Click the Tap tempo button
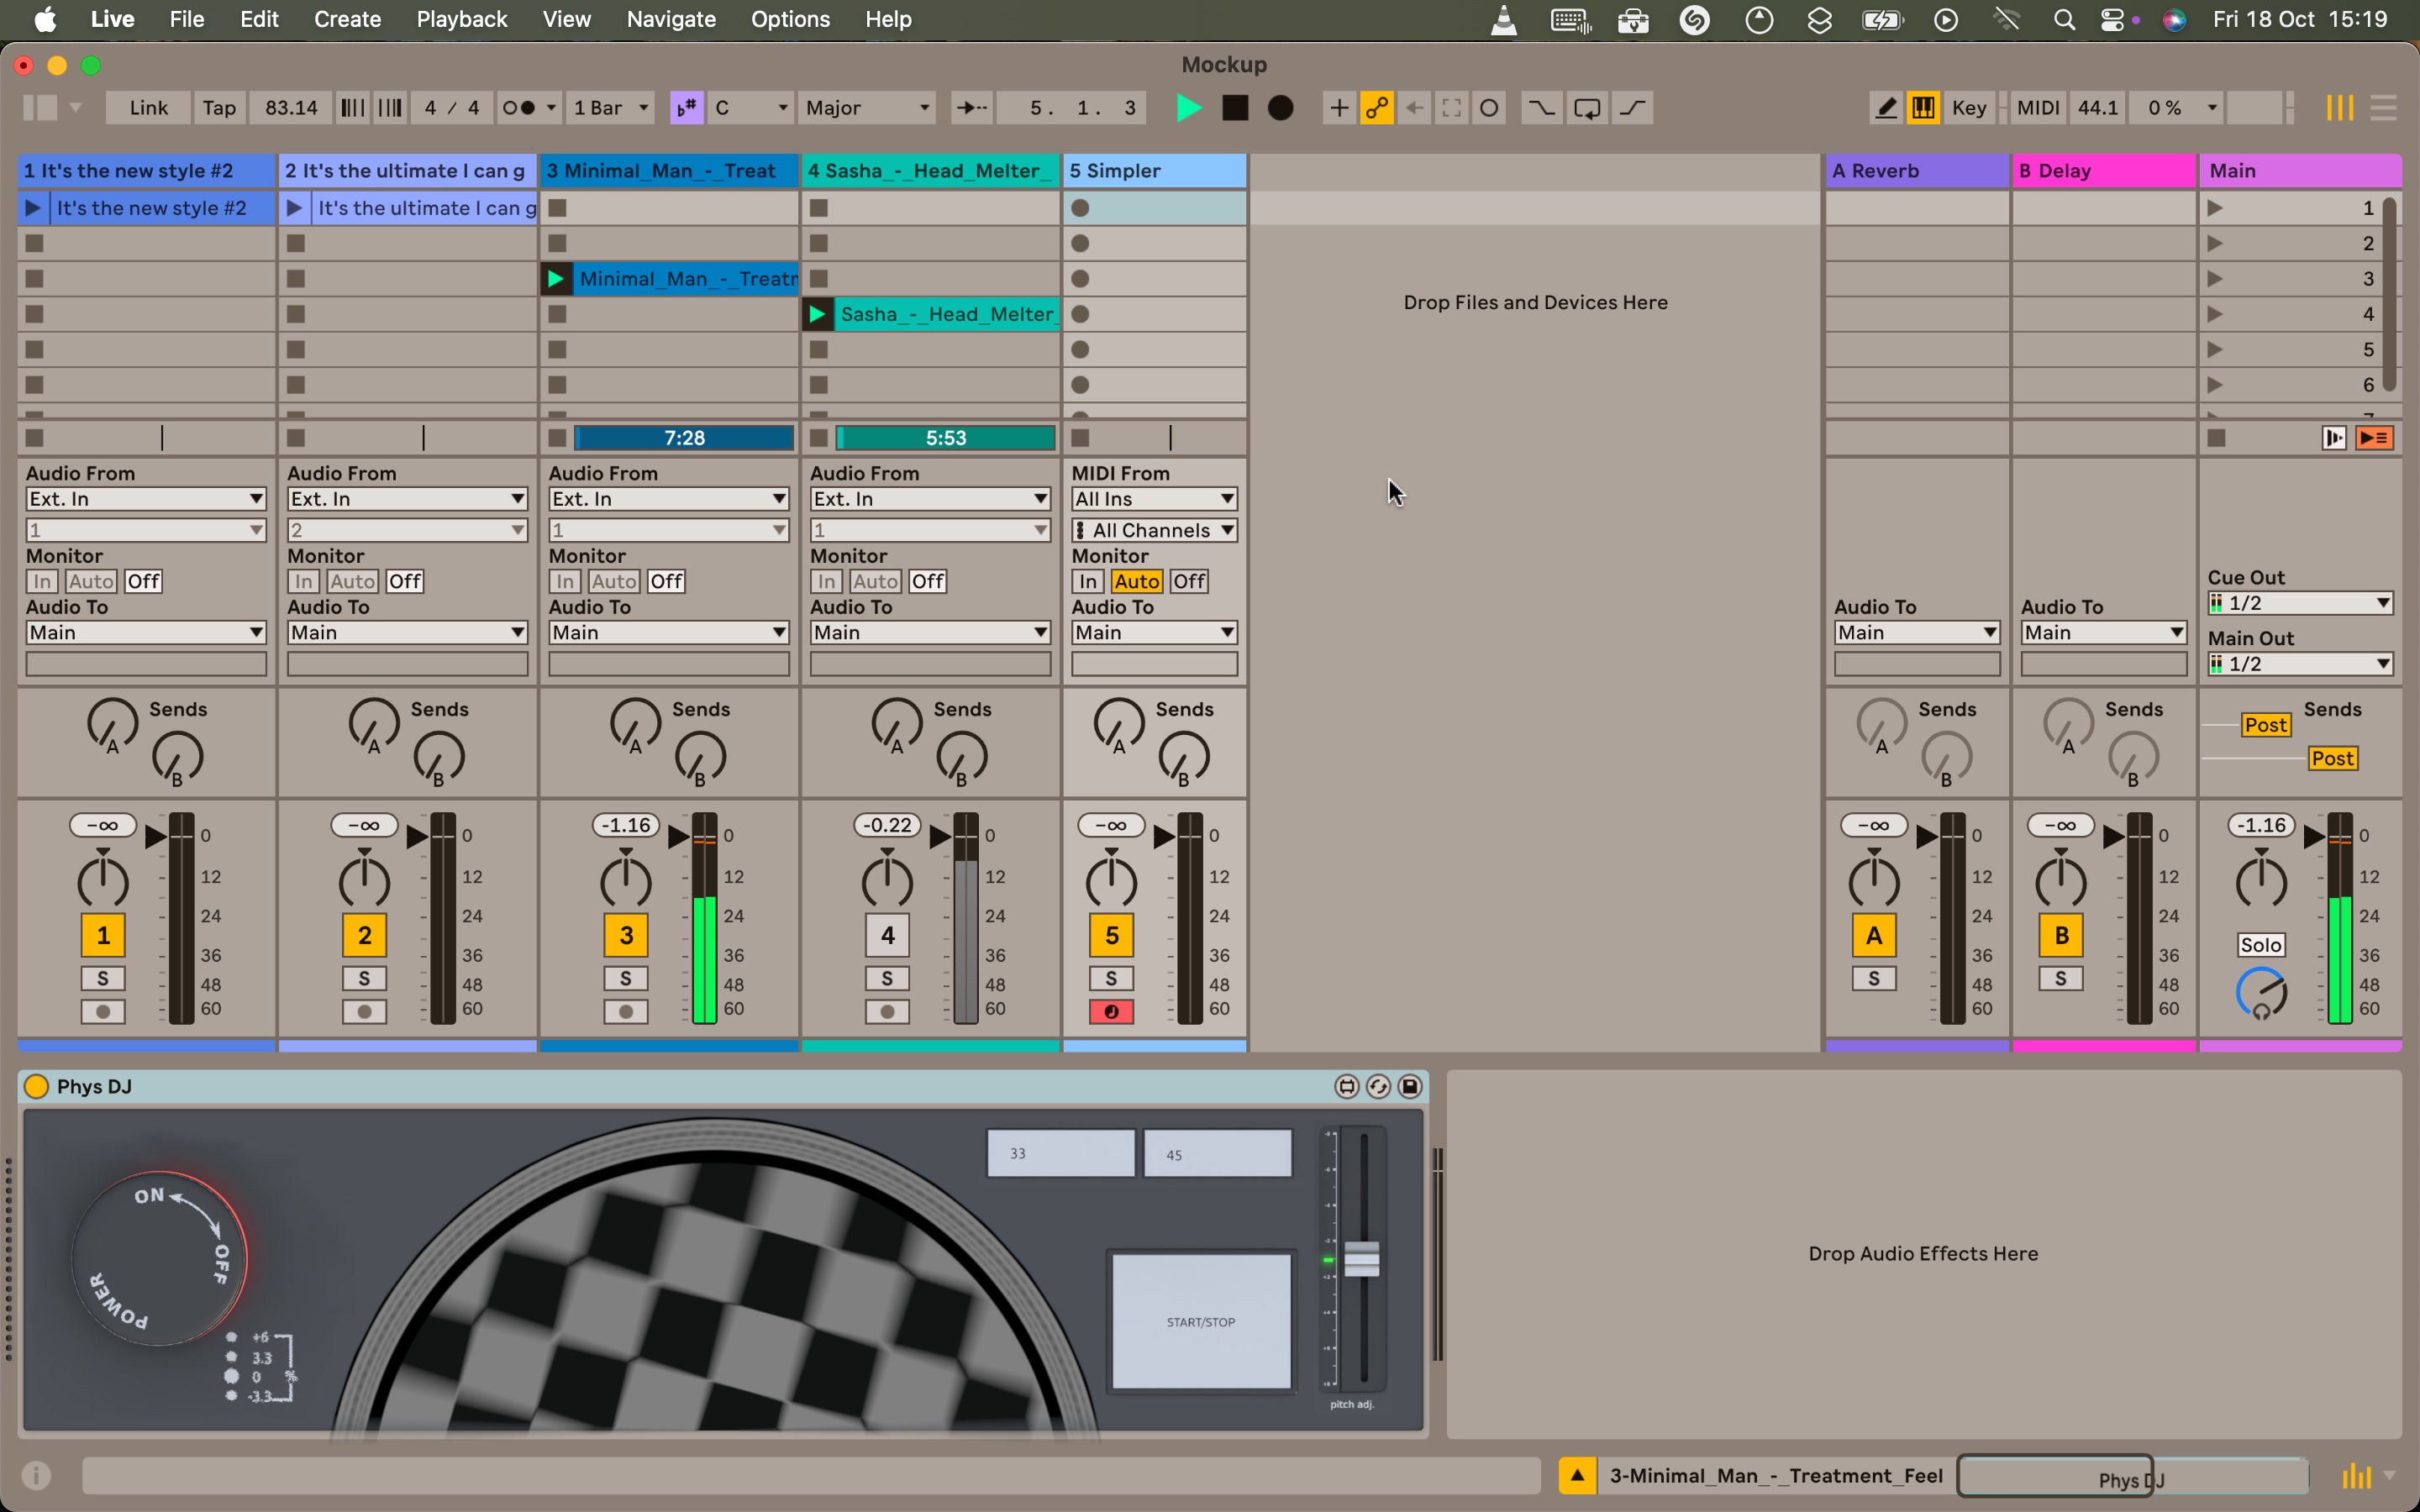 pos(219,108)
